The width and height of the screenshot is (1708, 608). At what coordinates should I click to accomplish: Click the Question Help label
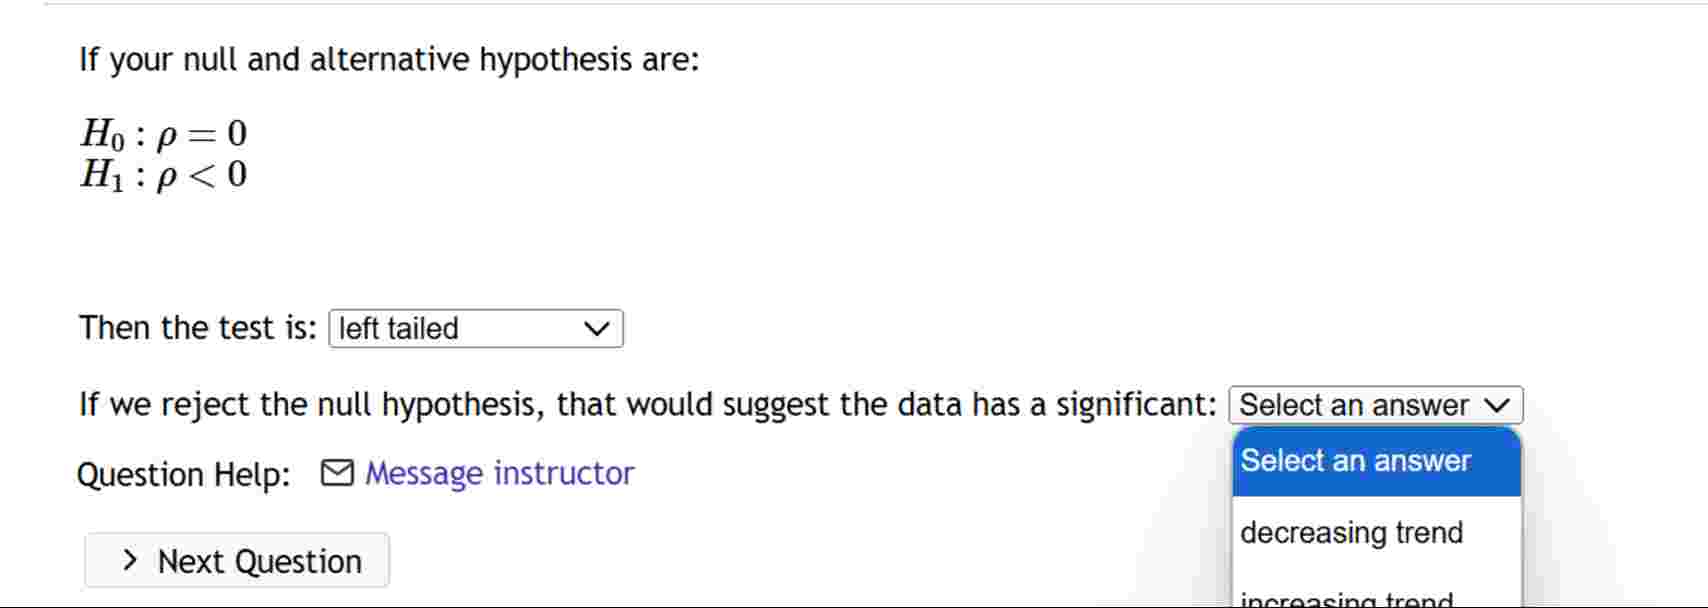[184, 475]
